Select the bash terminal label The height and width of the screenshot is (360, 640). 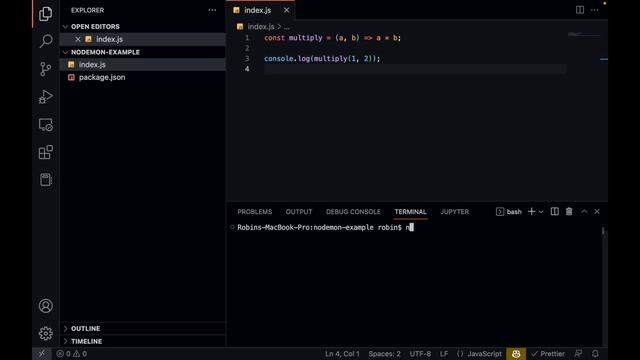[x=509, y=211]
